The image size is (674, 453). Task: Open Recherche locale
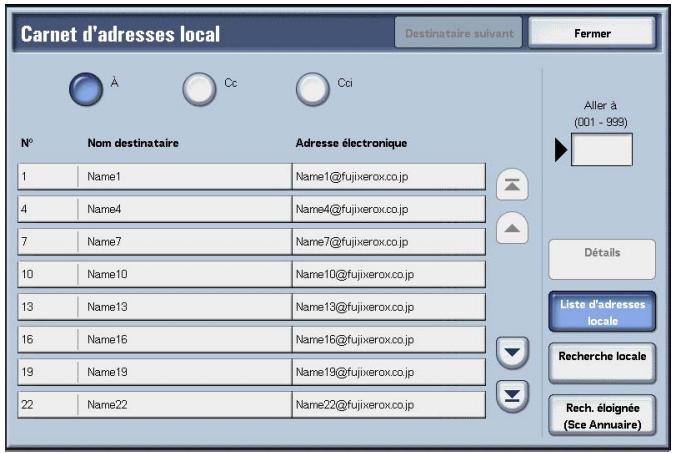point(601,362)
